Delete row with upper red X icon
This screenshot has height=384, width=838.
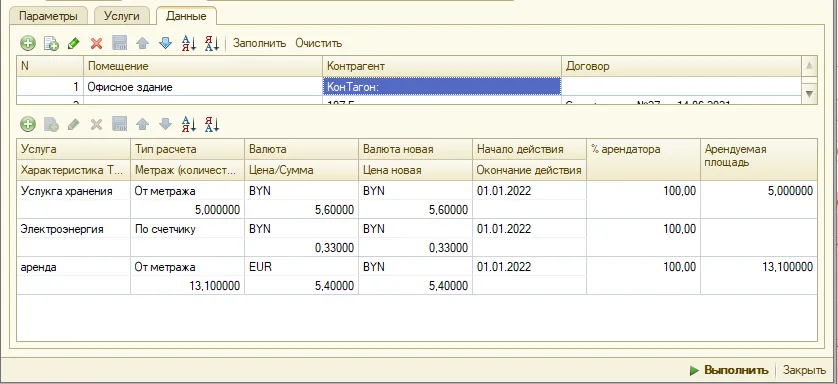tap(96, 43)
